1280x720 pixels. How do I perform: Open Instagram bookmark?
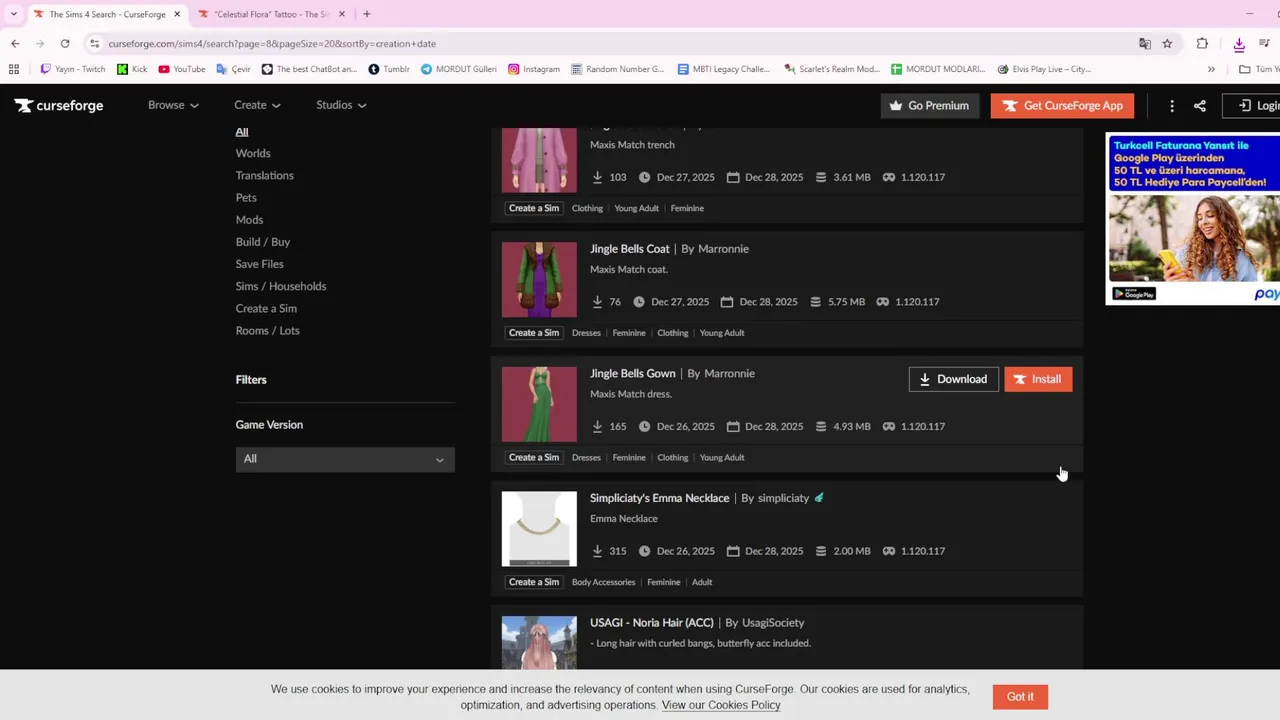click(534, 69)
